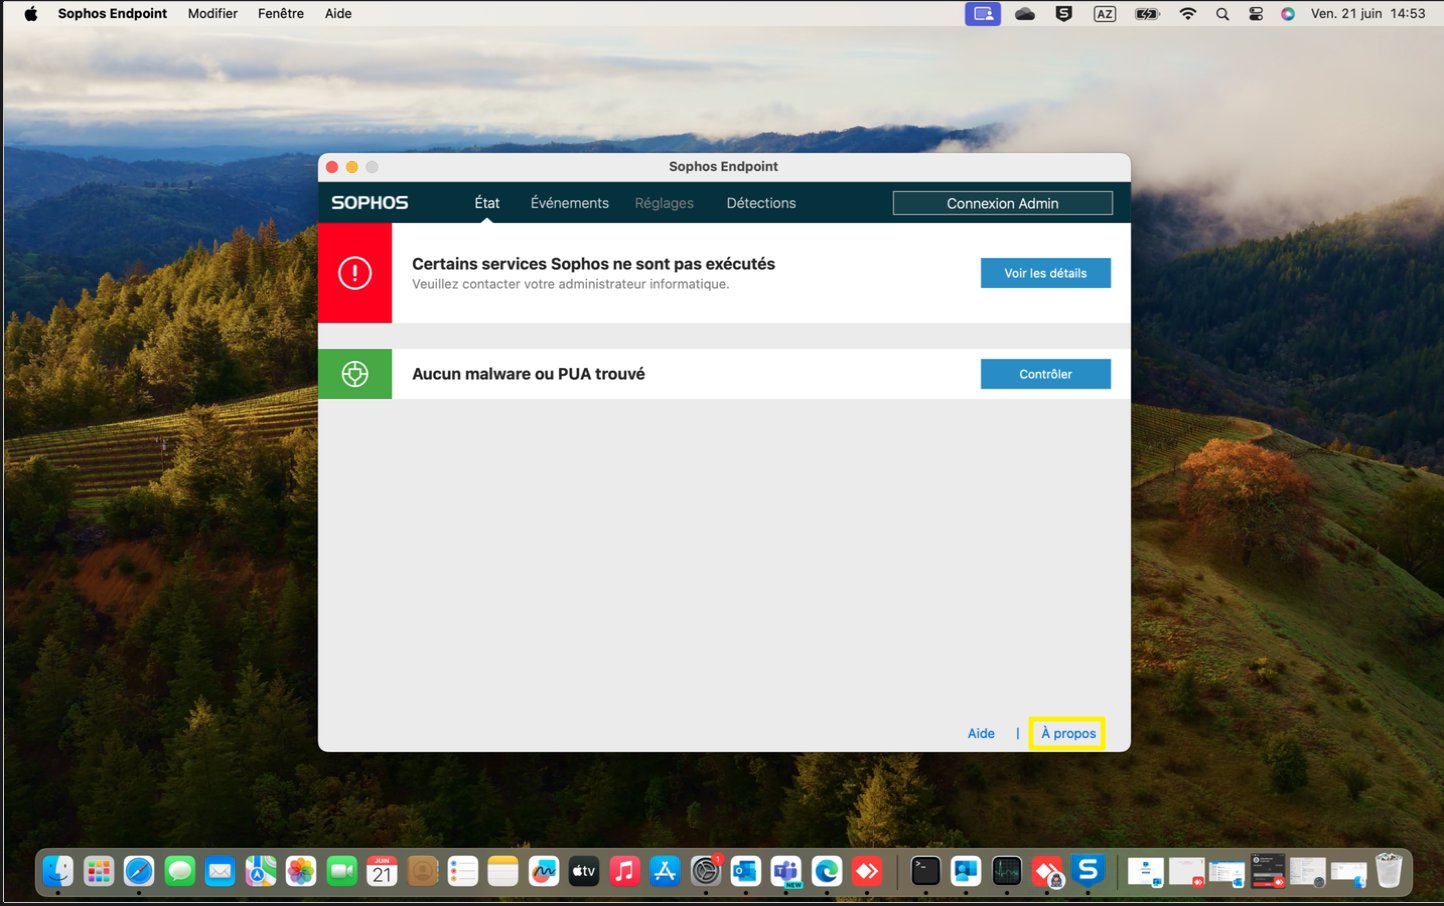Open Maps from the Dock
This screenshot has width=1444, height=906.
point(261,871)
